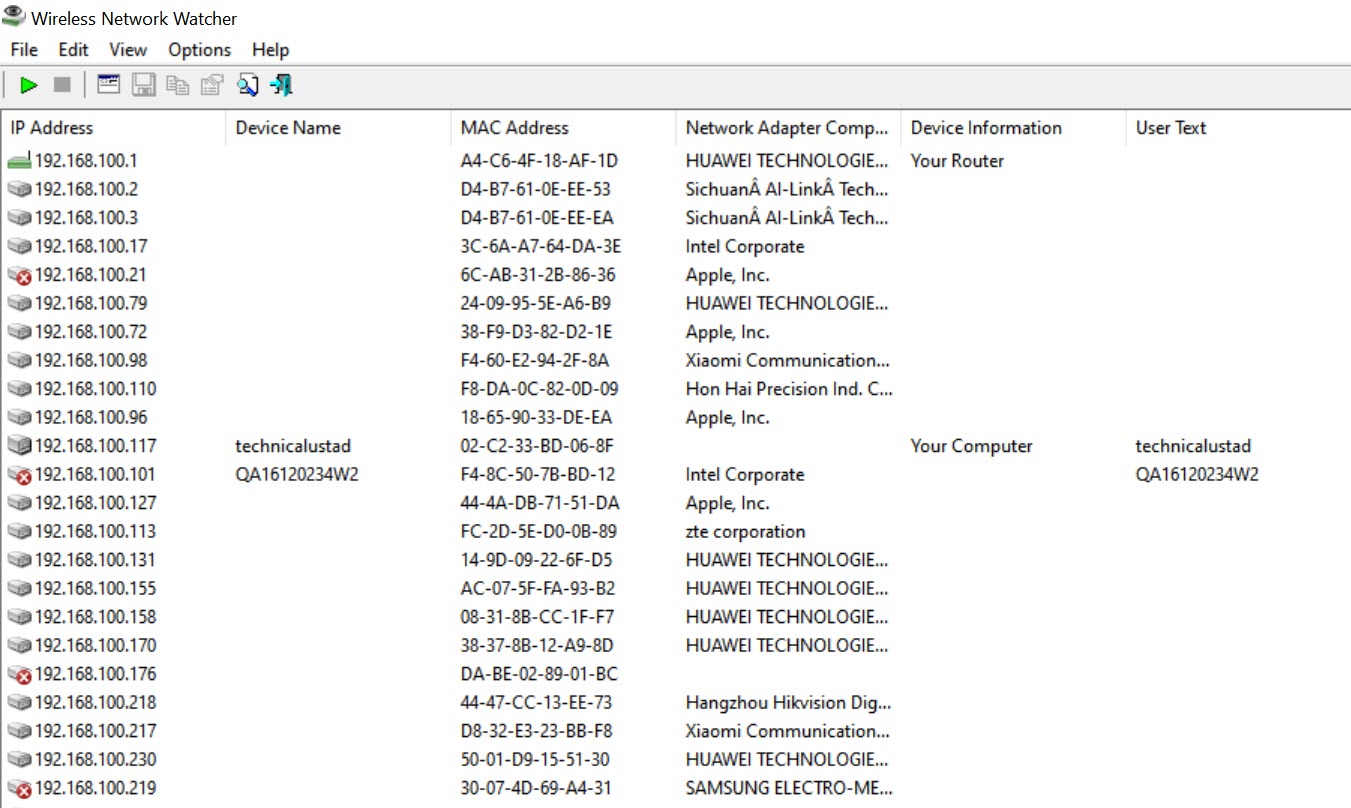The width and height of the screenshot is (1351, 808).
Task: Sort by IP Address column header
Action: click(x=113, y=128)
